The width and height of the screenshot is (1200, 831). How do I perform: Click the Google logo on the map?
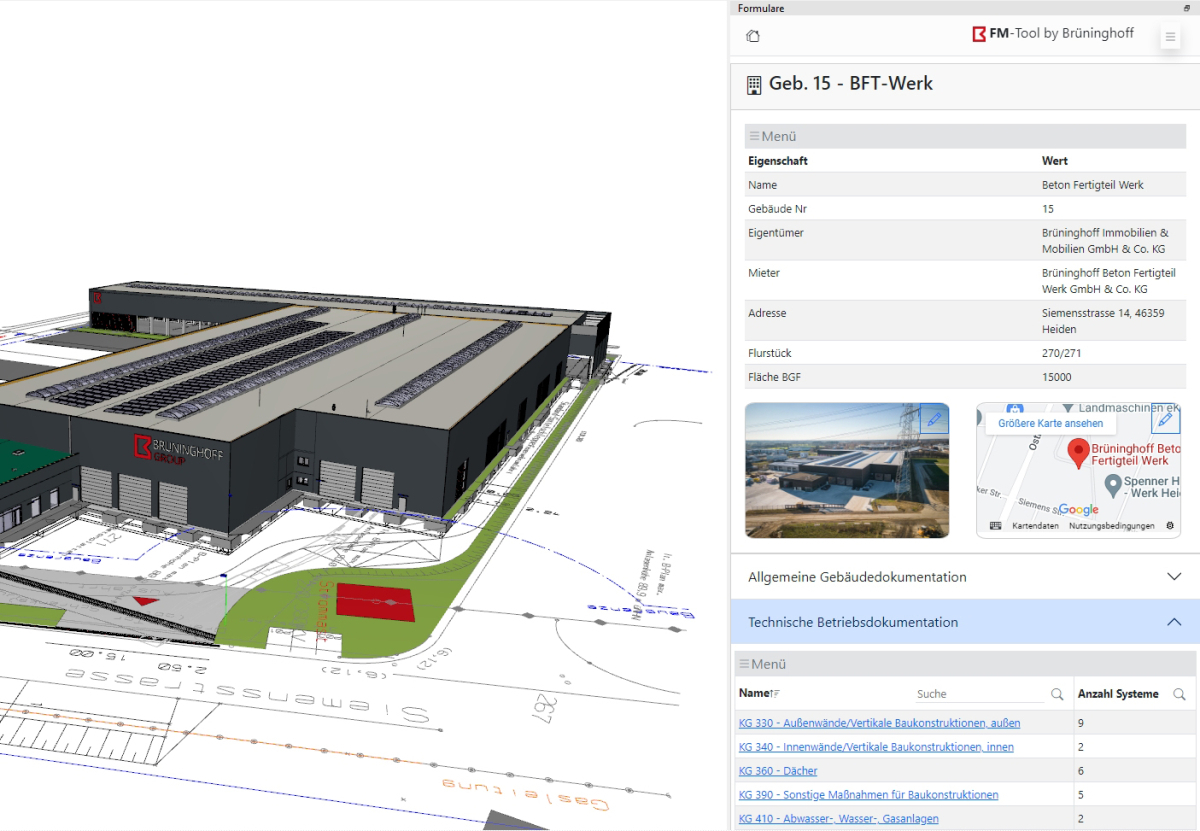coord(1078,510)
